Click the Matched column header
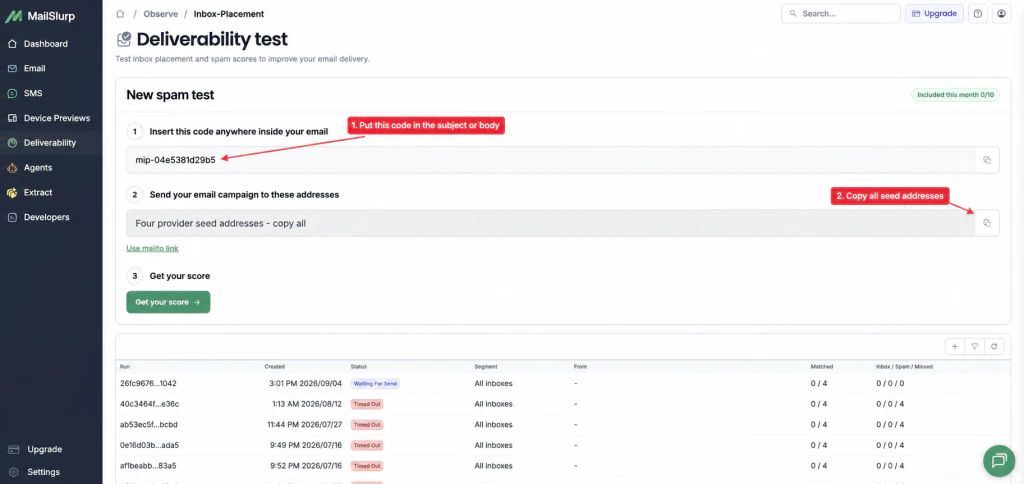This screenshot has height=484, width=1024. pyautogui.click(x=822, y=366)
